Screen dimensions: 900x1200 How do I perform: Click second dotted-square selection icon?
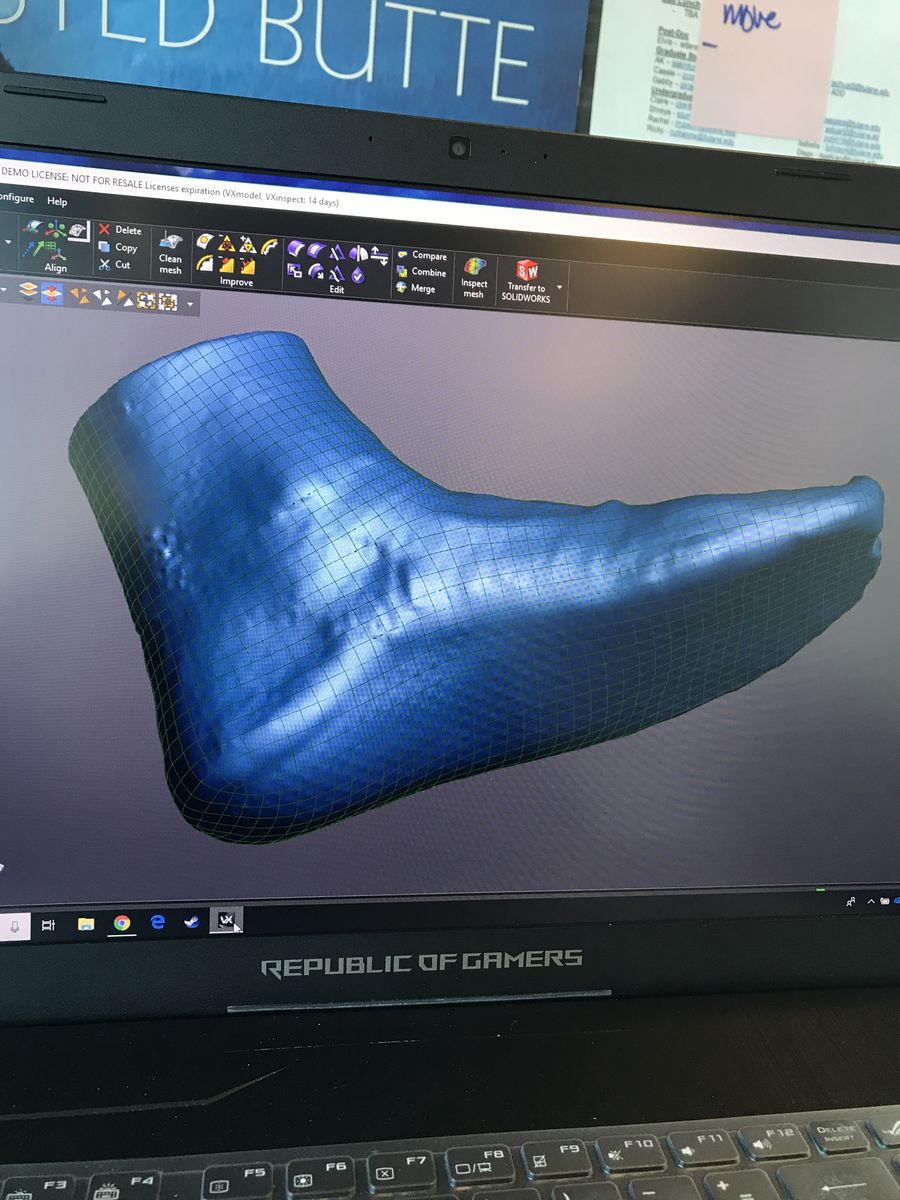click(x=167, y=300)
